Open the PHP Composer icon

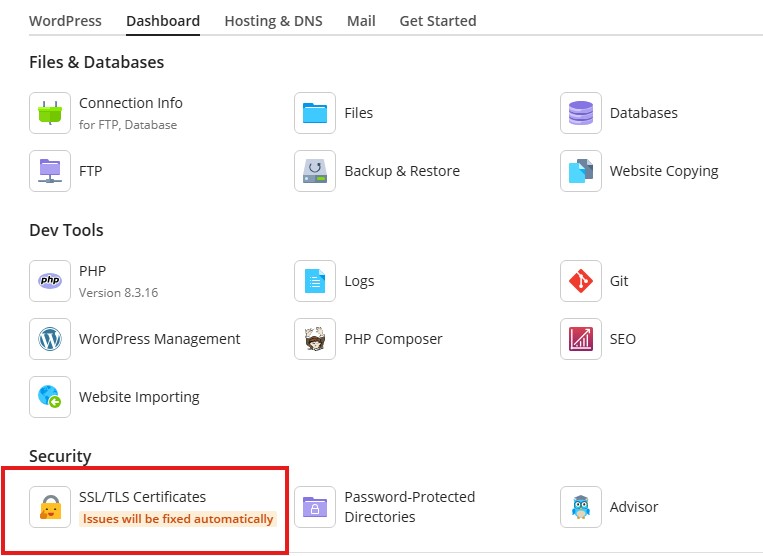coord(315,339)
